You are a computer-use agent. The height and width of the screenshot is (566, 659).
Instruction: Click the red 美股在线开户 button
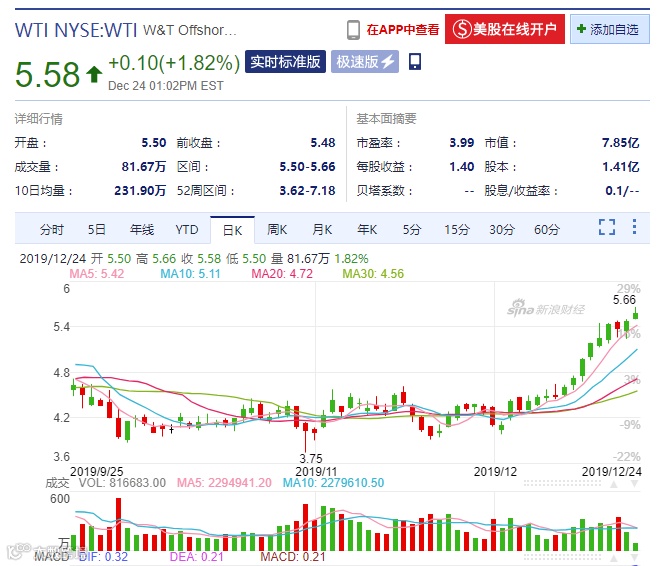click(505, 29)
